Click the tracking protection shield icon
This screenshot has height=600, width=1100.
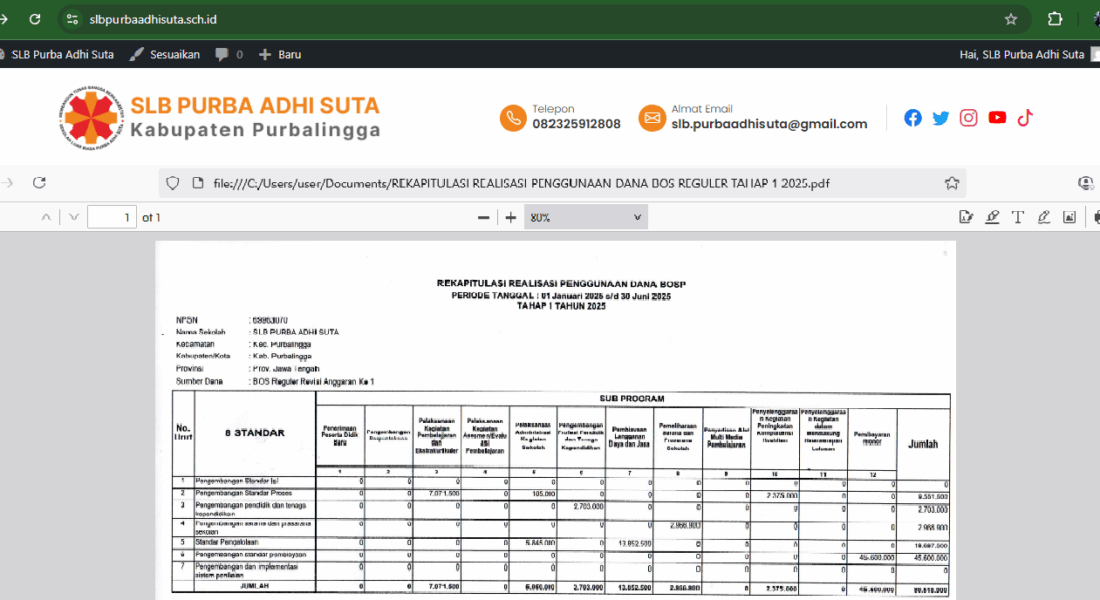pos(173,183)
